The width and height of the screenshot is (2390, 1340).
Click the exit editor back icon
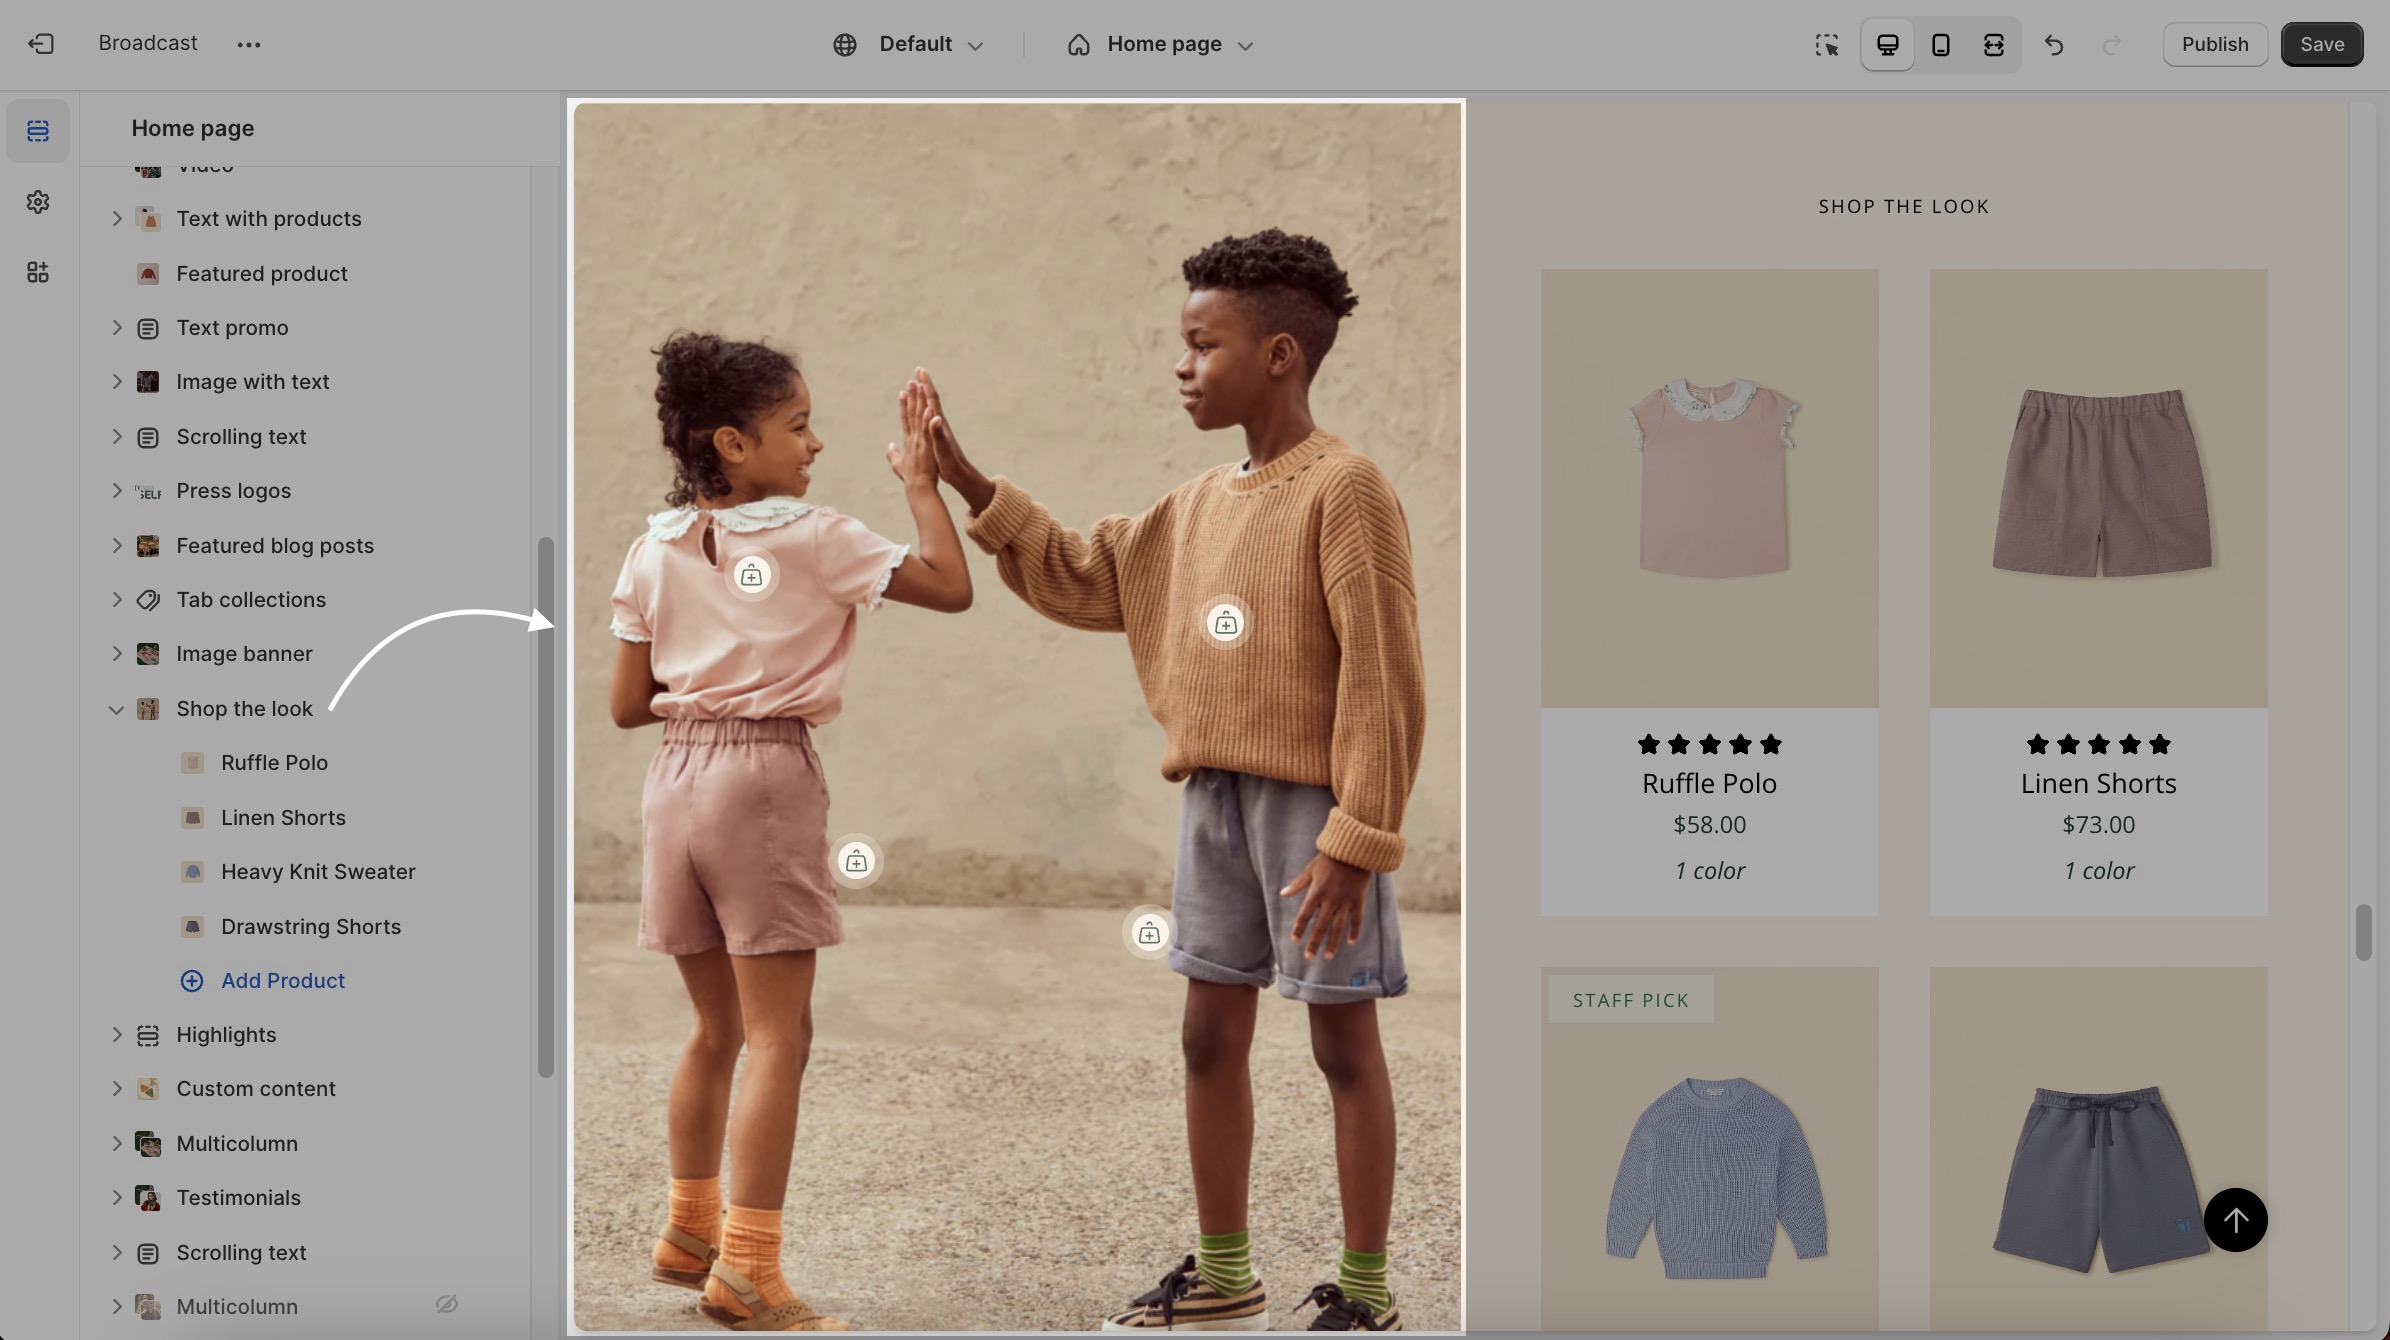tap(41, 44)
